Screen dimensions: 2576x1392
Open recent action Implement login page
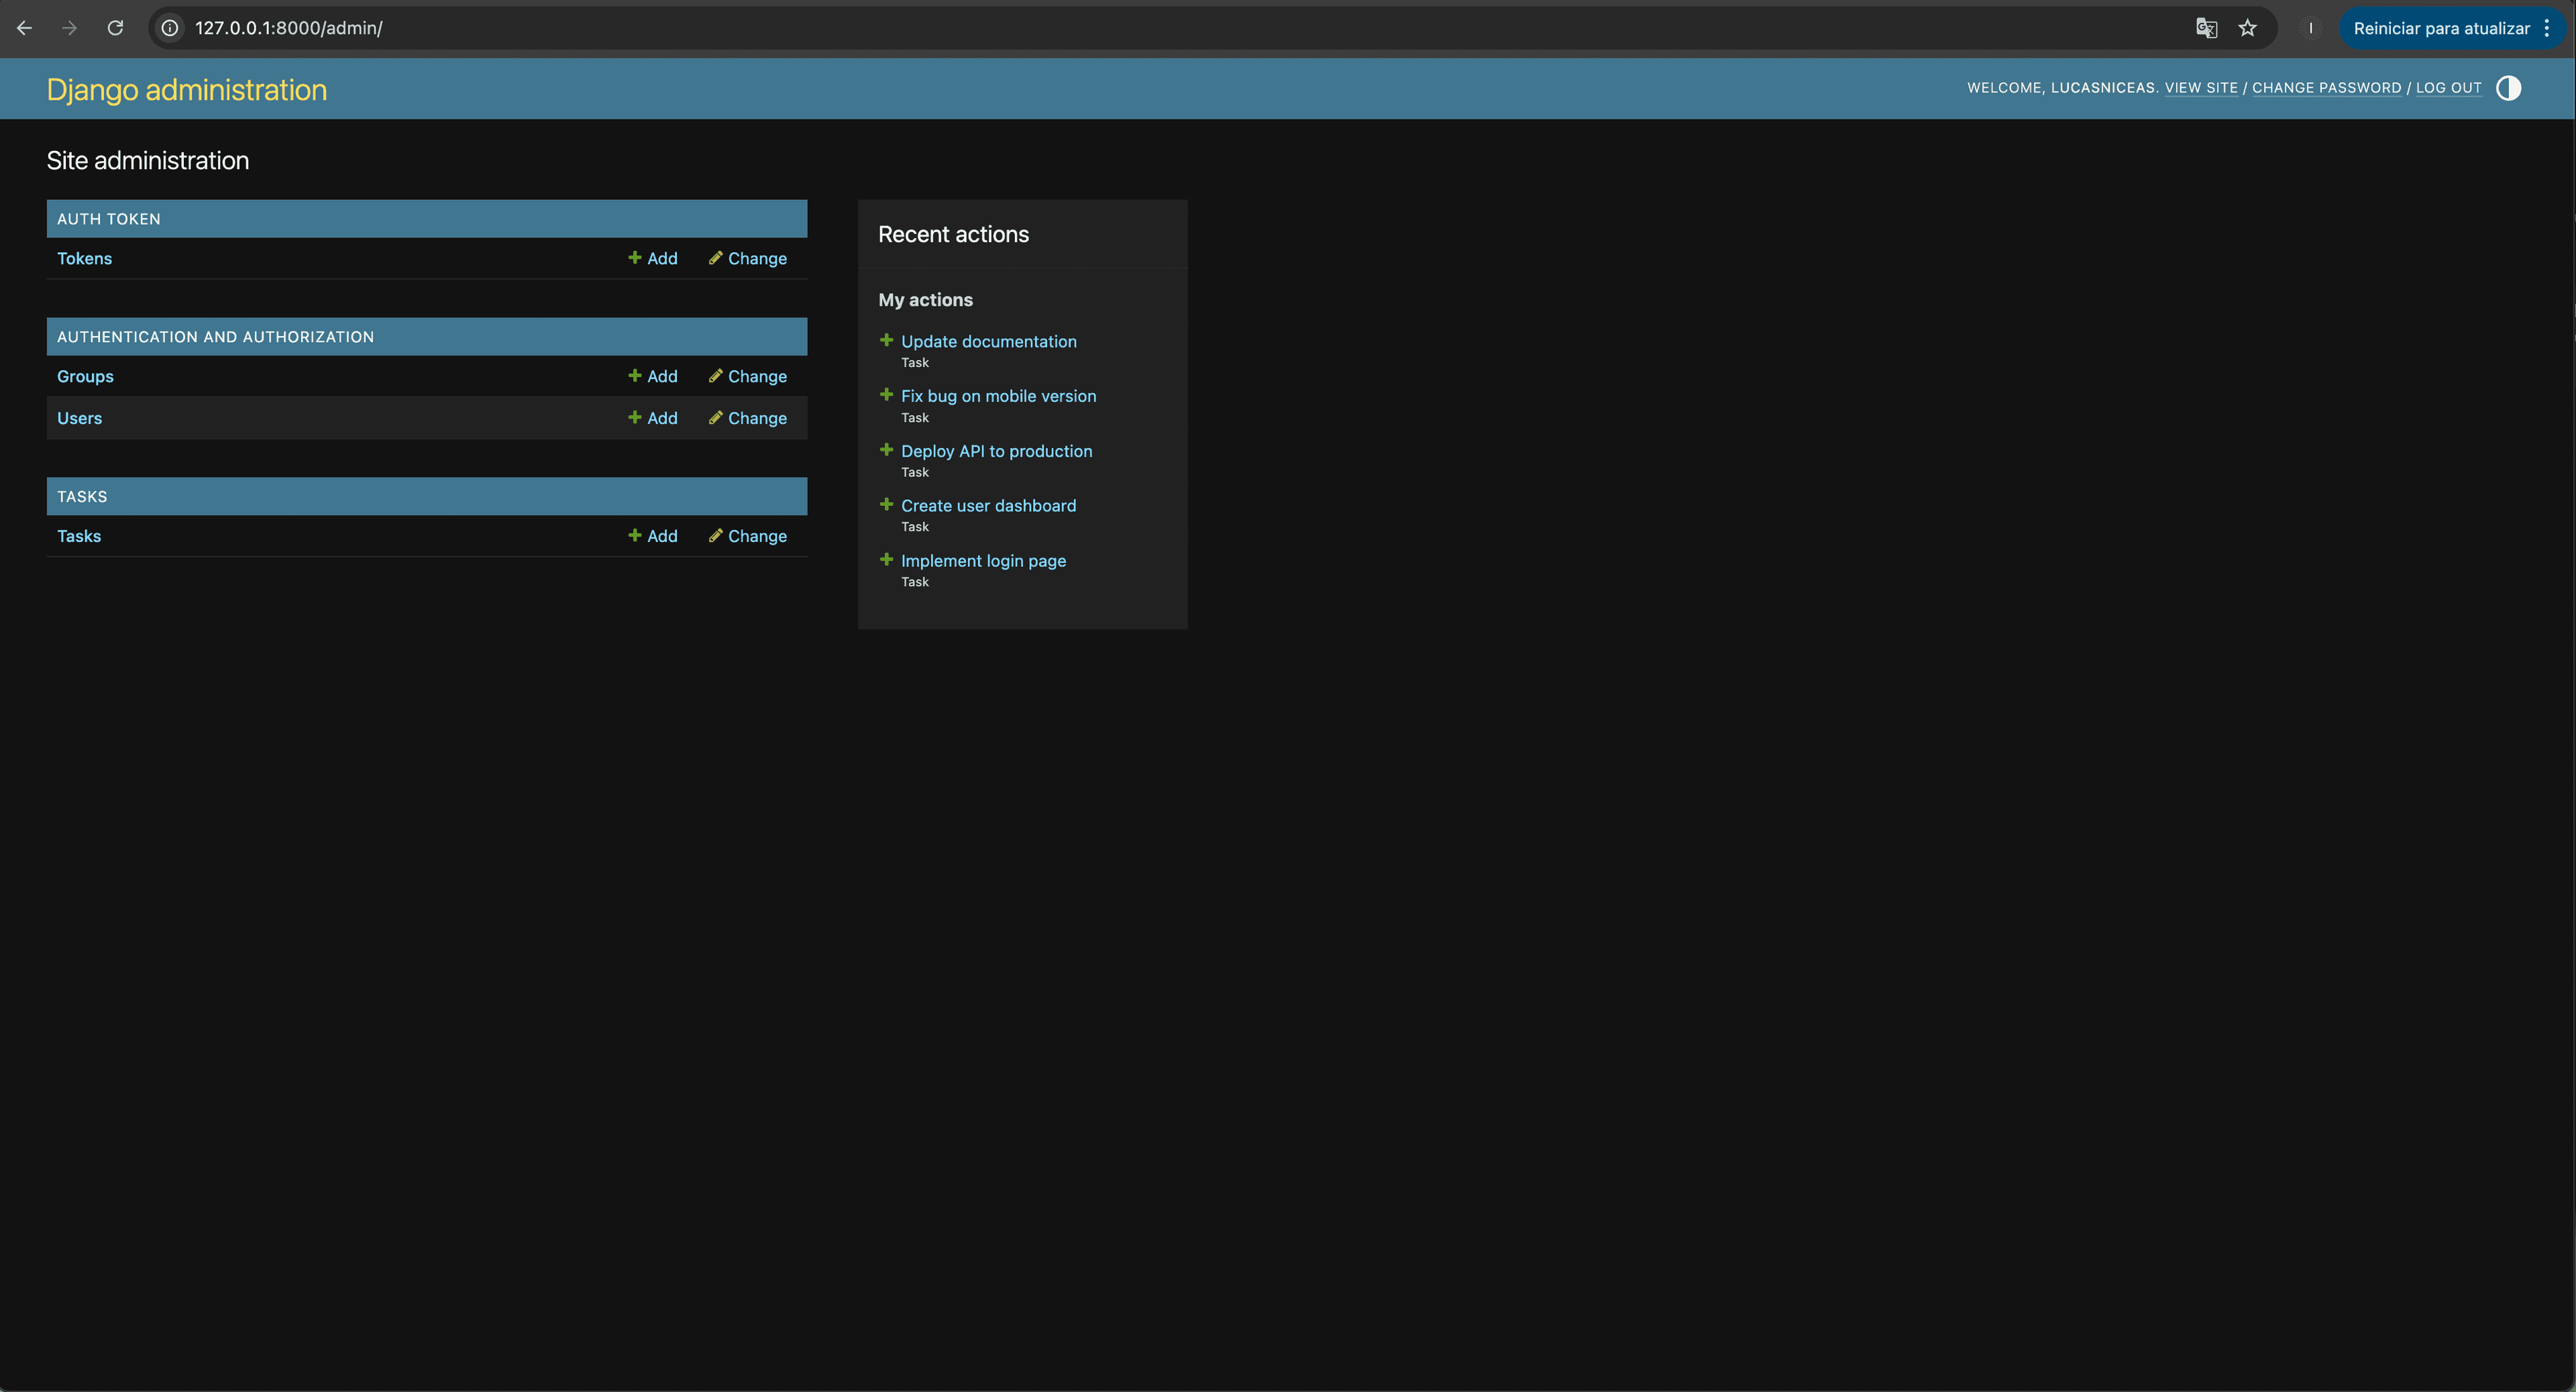pos(983,561)
